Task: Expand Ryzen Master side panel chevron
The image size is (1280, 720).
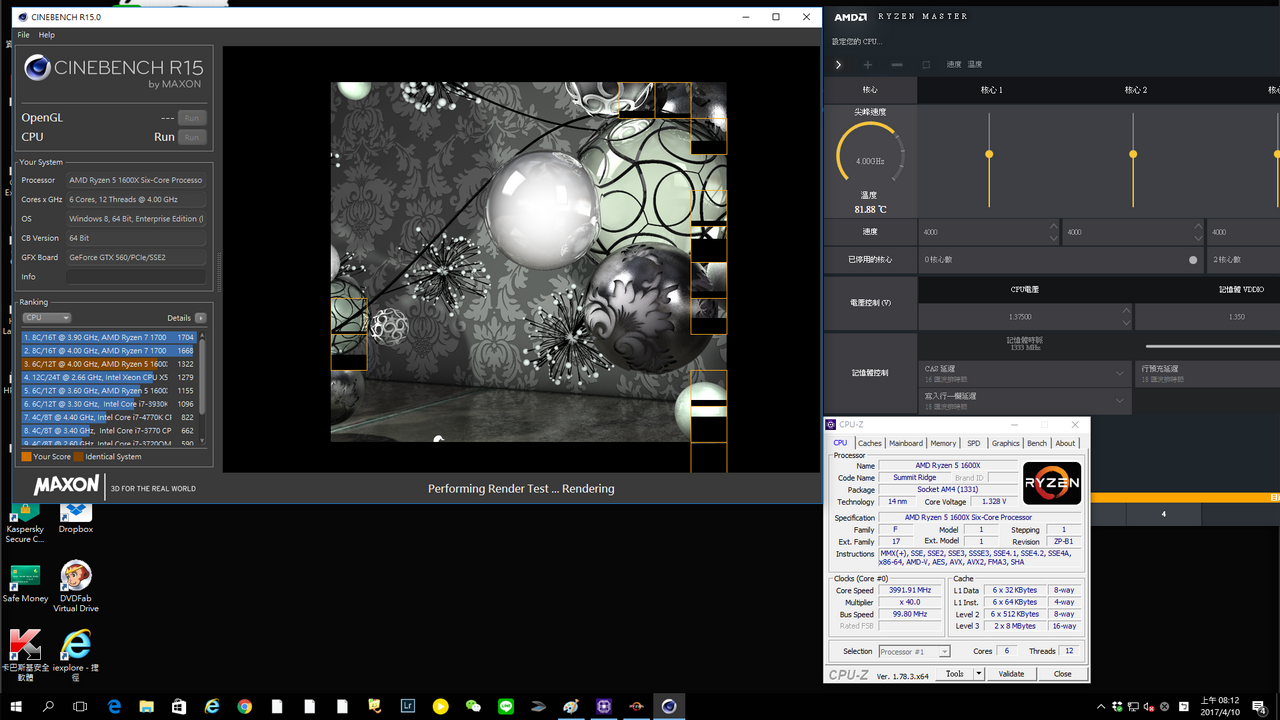Action: pyautogui.click(x=838, y=65)
